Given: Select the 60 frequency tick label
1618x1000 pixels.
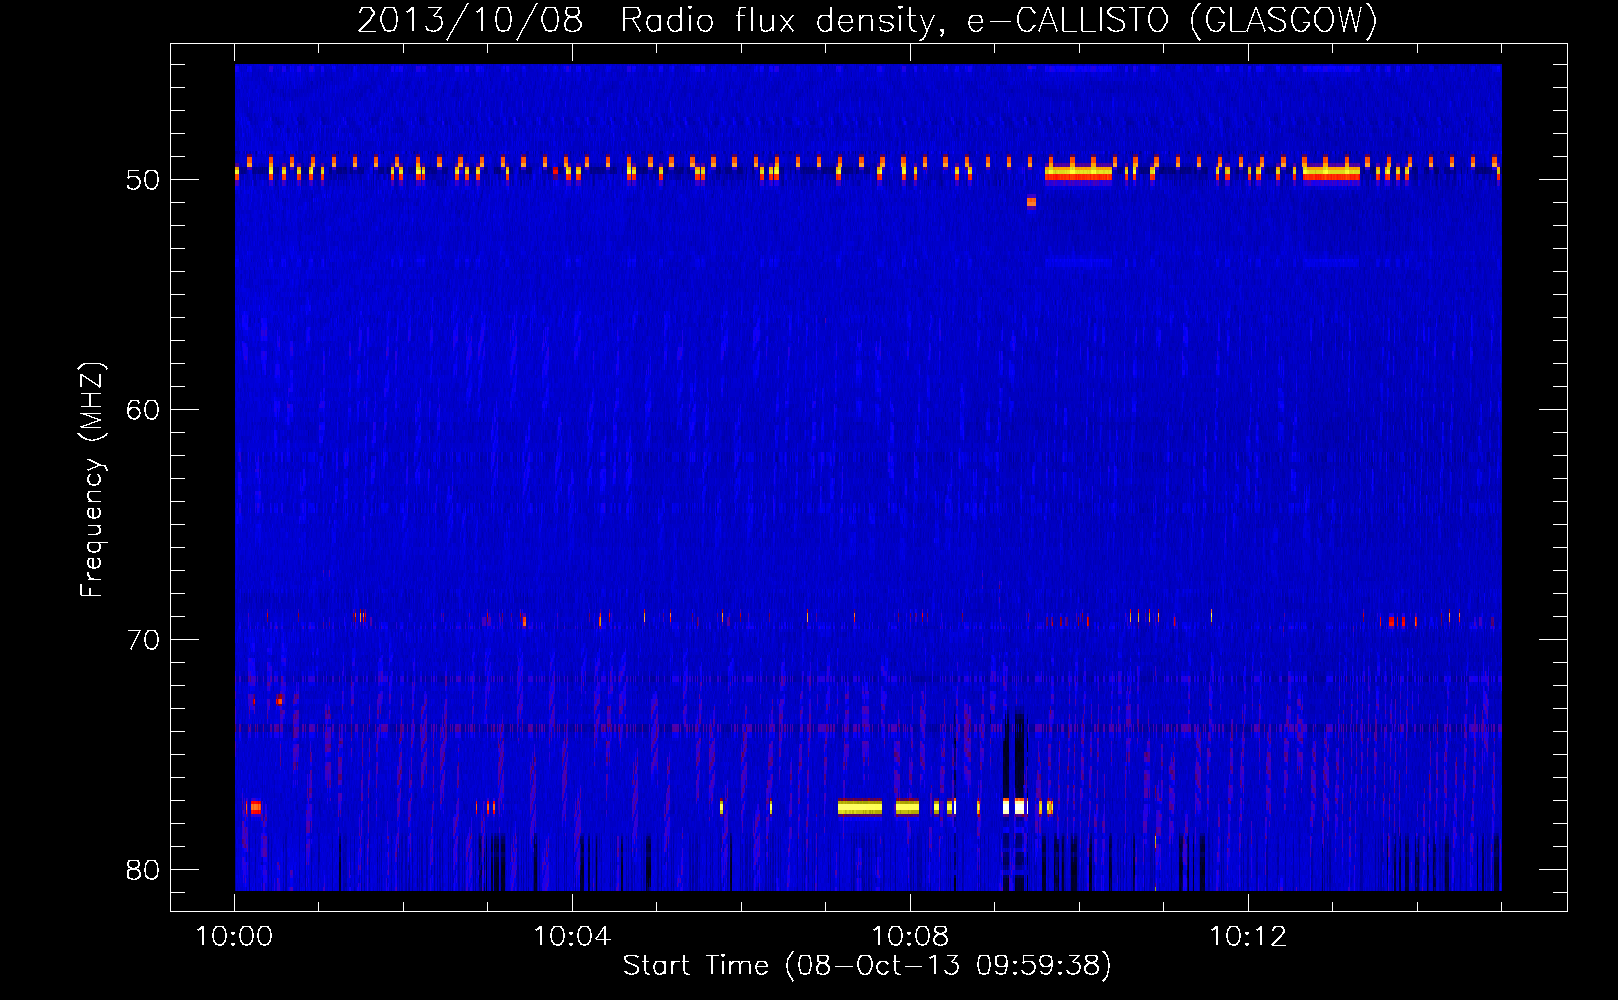Looking at the screenshot, I should pos(143,410).
